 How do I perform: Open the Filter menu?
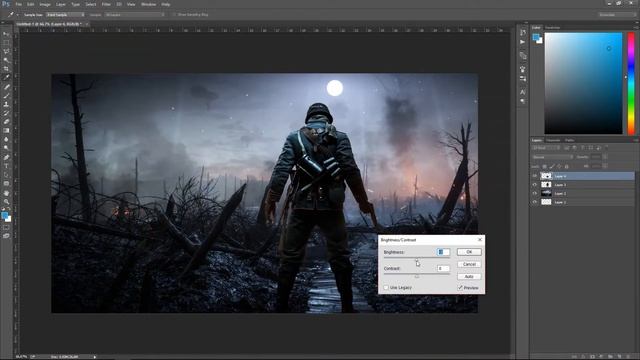pos(106,4)
